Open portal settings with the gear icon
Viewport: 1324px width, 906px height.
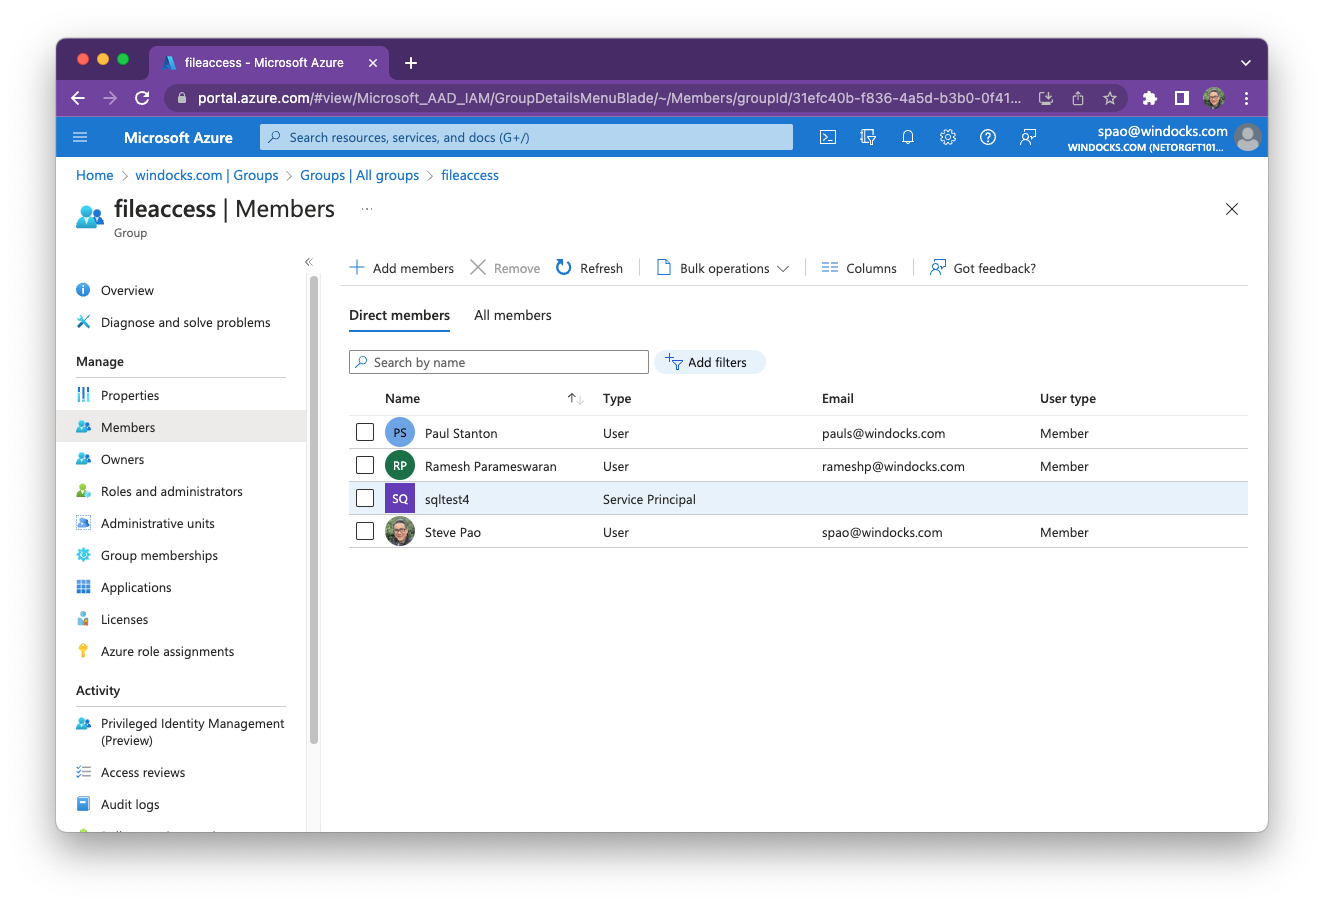pos(947,137)
